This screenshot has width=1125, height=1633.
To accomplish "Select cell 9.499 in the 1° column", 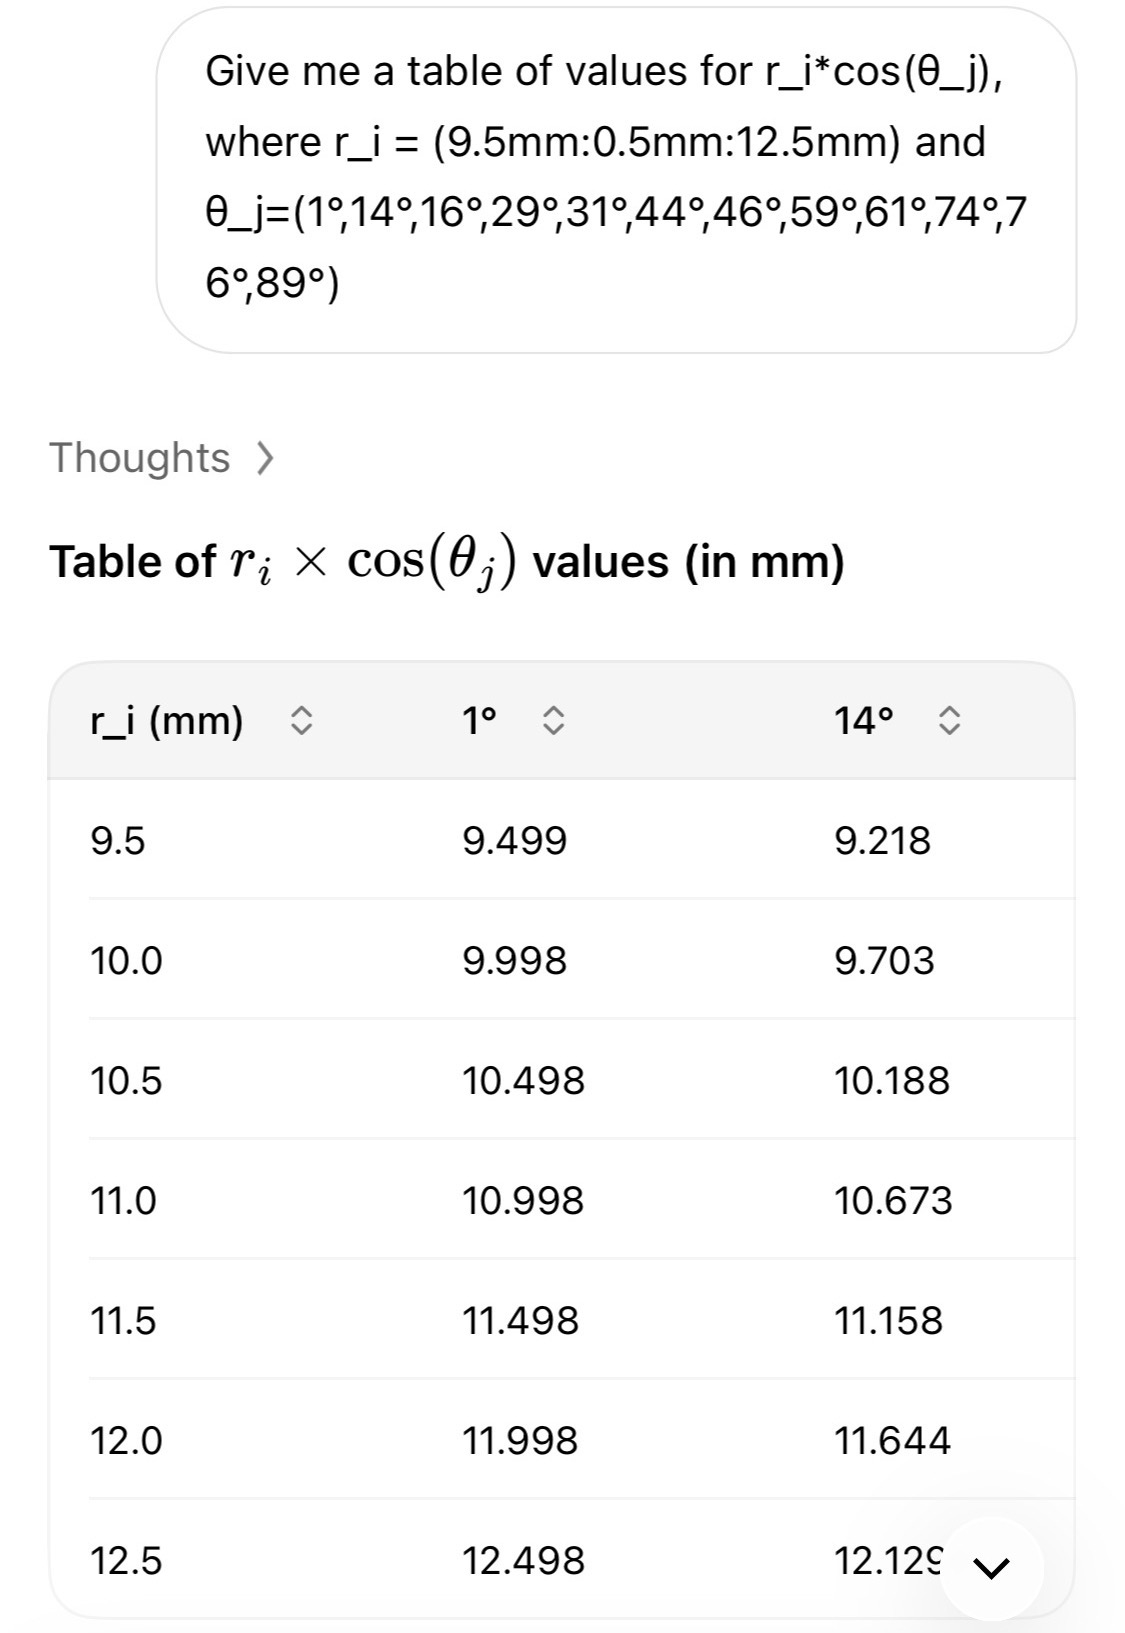I will [x=514, y=840].
